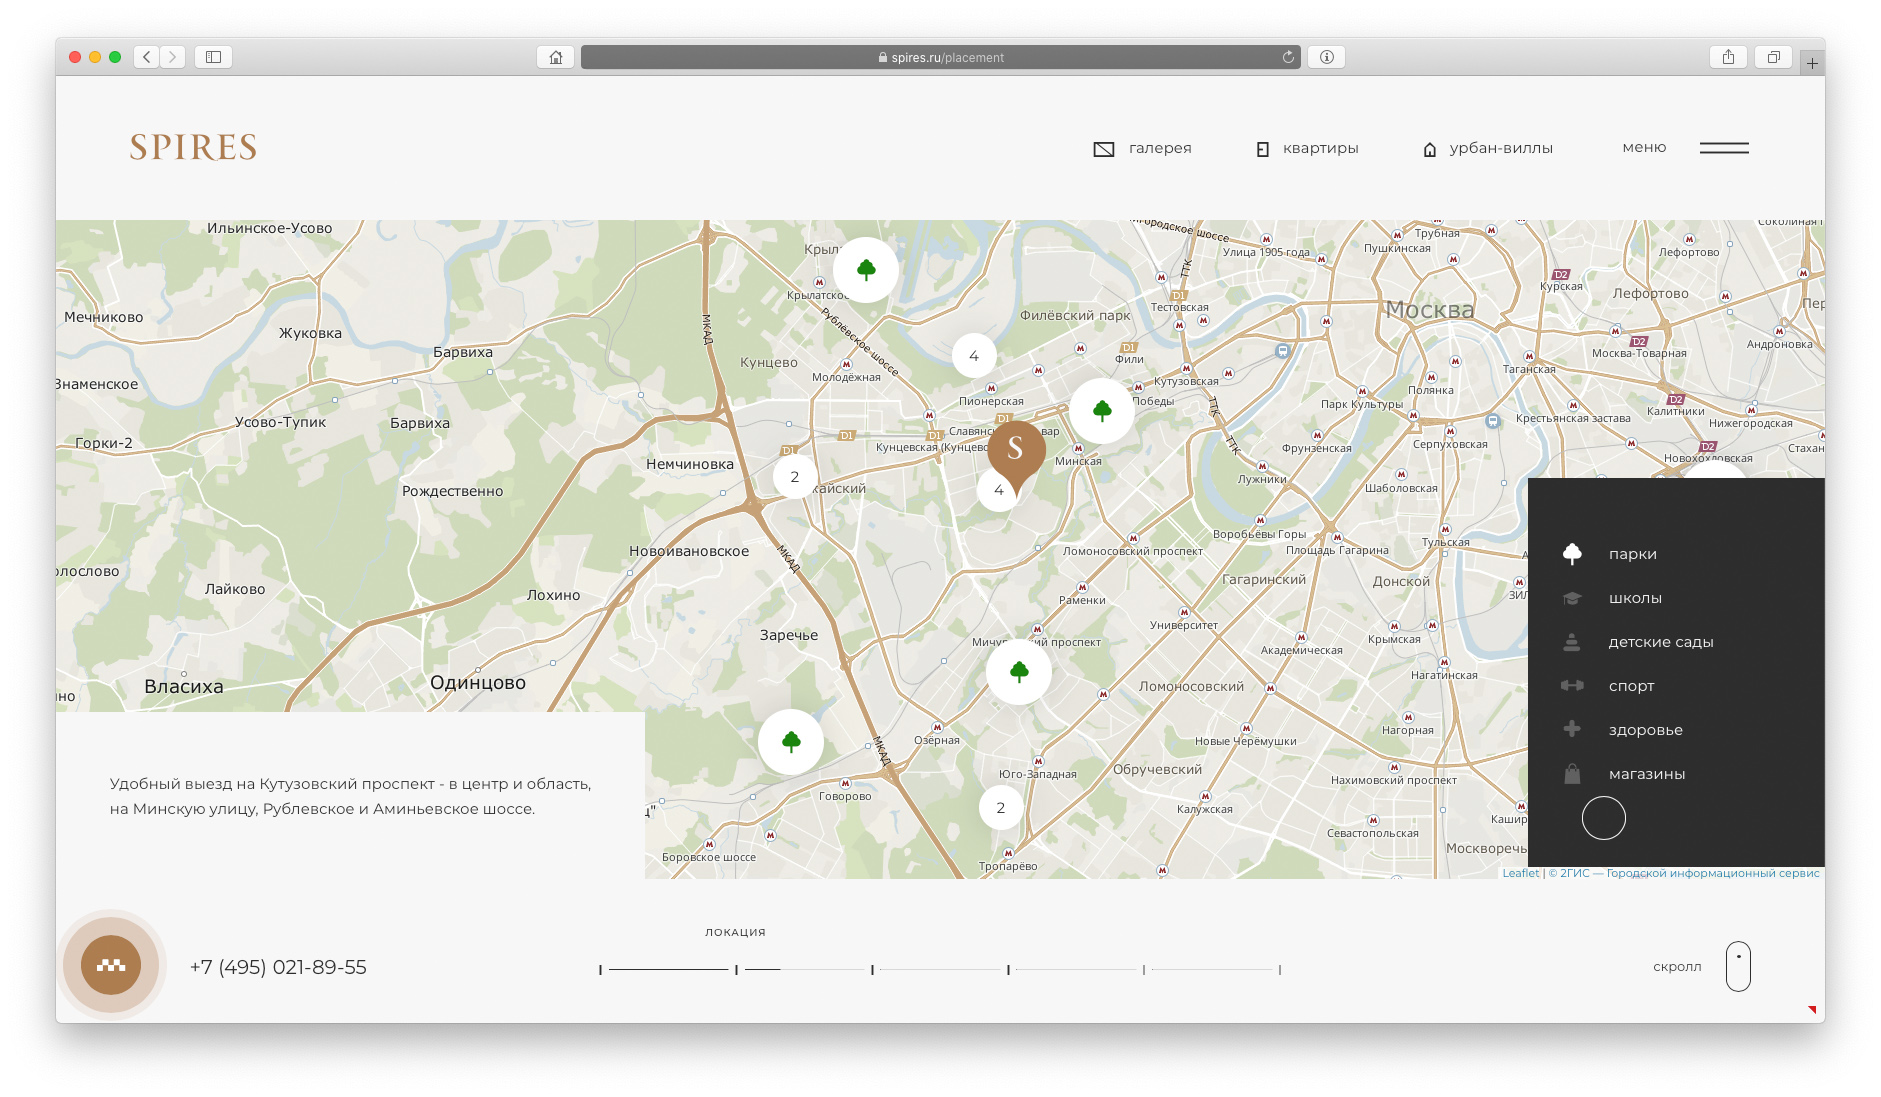Click cluster marker 4 near Пионерская
The height and width of the screenshot is (1097, 1881).
(x=974, y=356)
